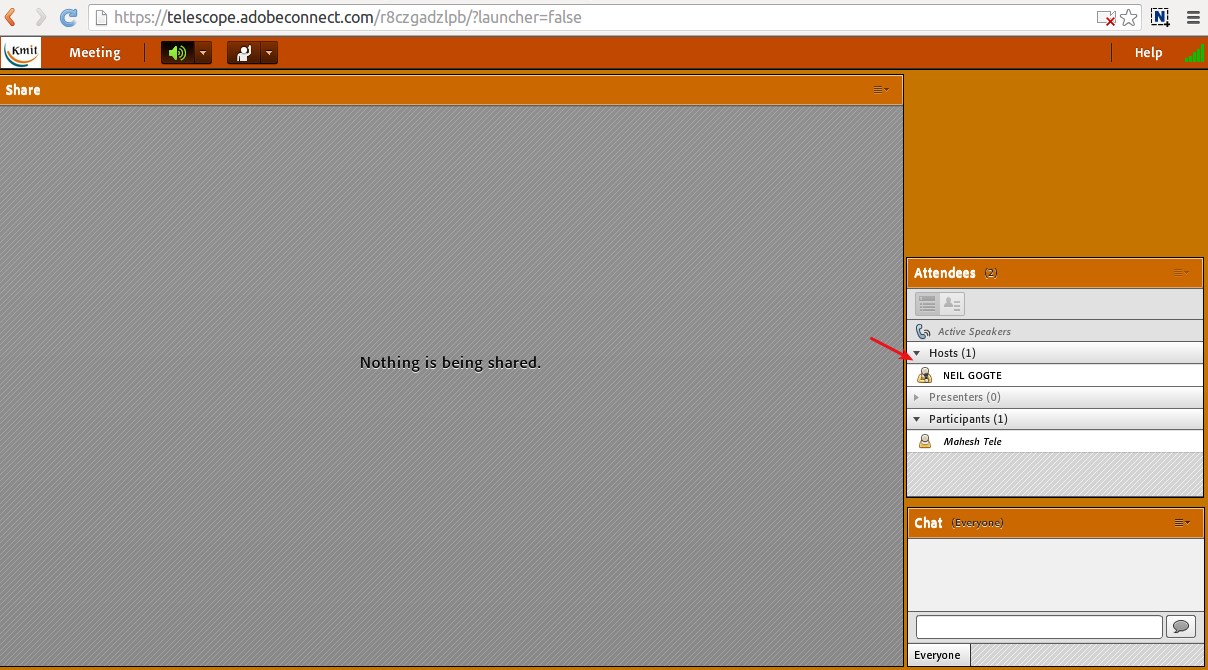Click the N extension icon in browser toolbar

[1160, 17]
